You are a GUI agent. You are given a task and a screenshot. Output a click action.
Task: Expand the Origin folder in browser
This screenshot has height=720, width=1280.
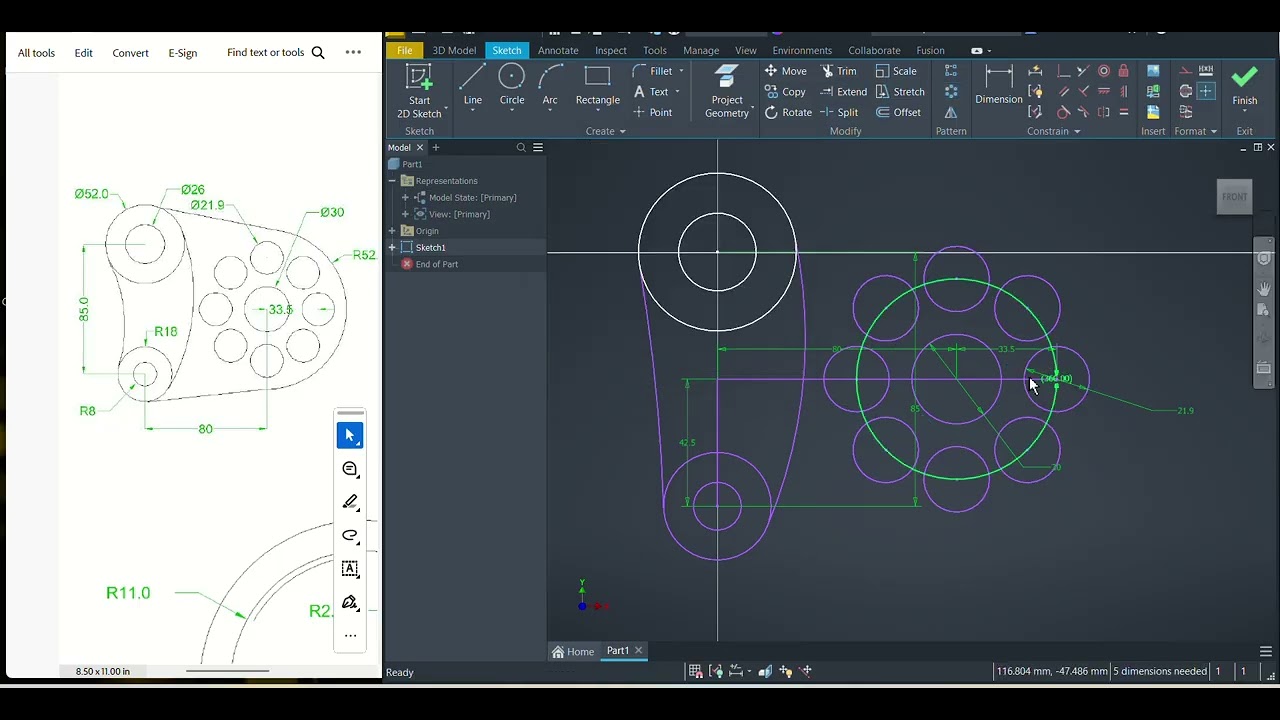pyautogui.click(x=392, y=231)
